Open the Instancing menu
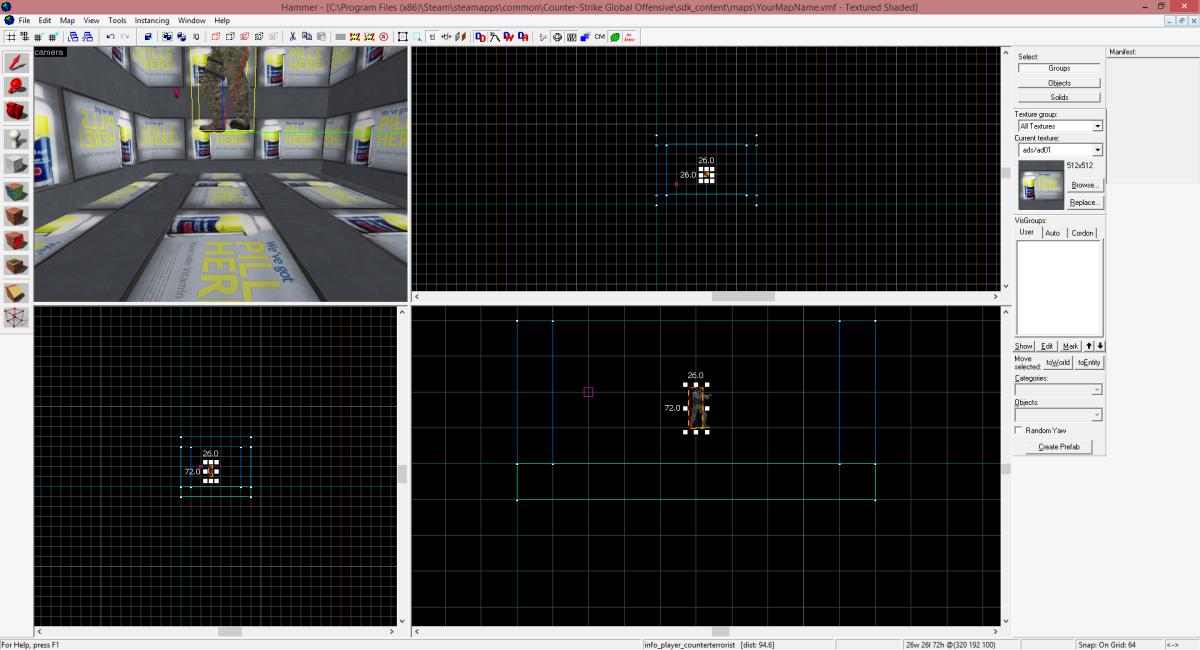Viewport: 1200px width, 650px height. tap(152, 20)
